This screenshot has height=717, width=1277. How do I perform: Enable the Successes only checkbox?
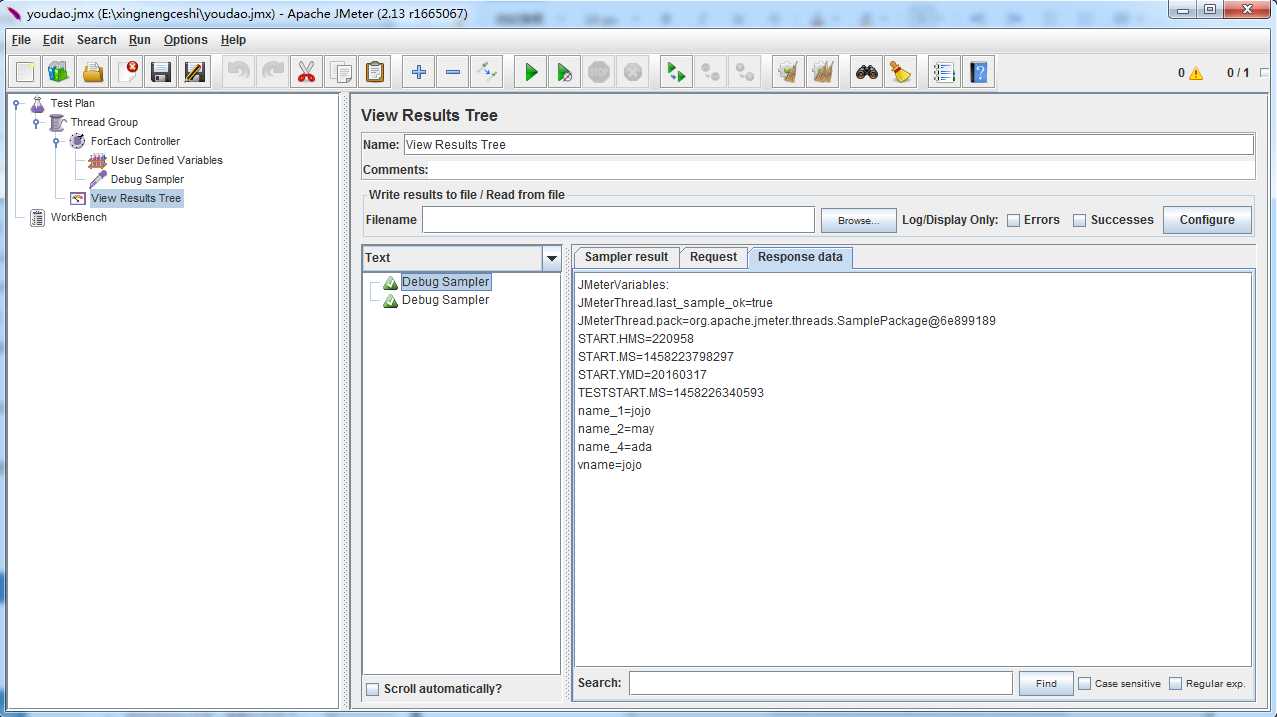click(x=1079, y=220)
